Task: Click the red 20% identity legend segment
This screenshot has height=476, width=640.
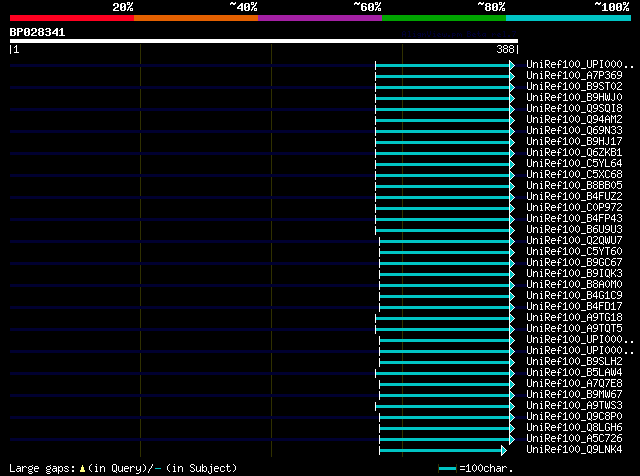Action: 72,18
